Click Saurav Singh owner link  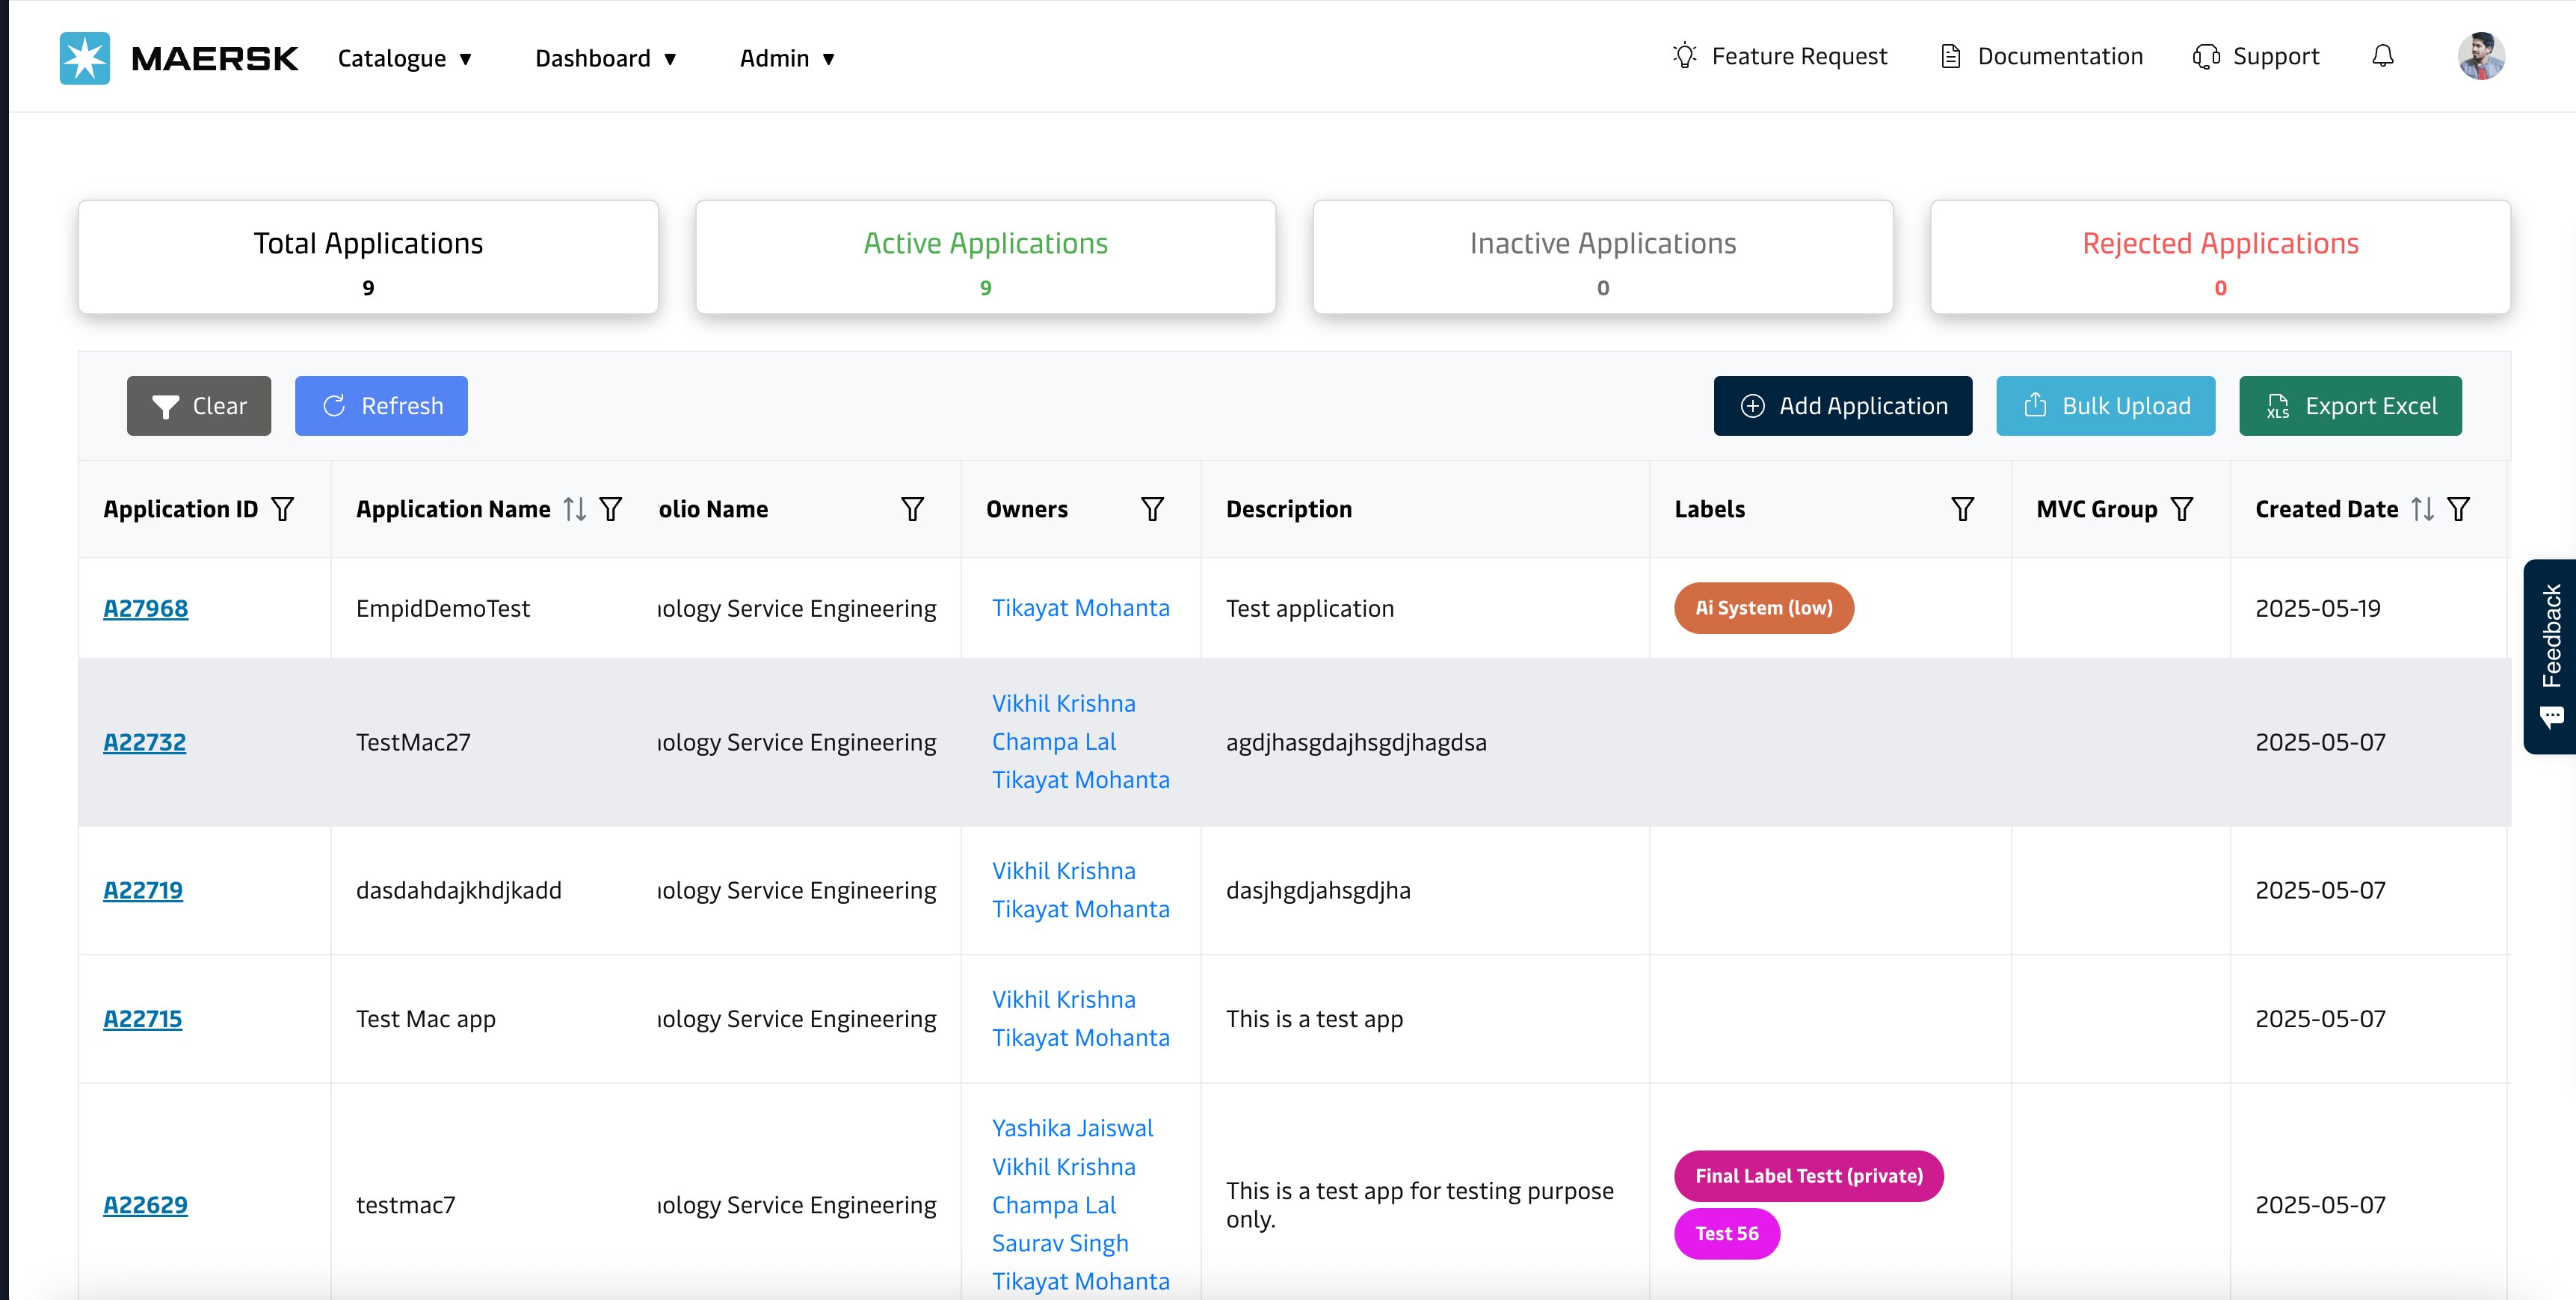(1059, 1243)
